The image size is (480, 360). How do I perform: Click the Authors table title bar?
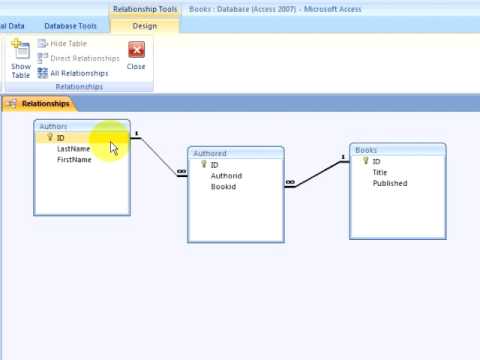[82, 126]
